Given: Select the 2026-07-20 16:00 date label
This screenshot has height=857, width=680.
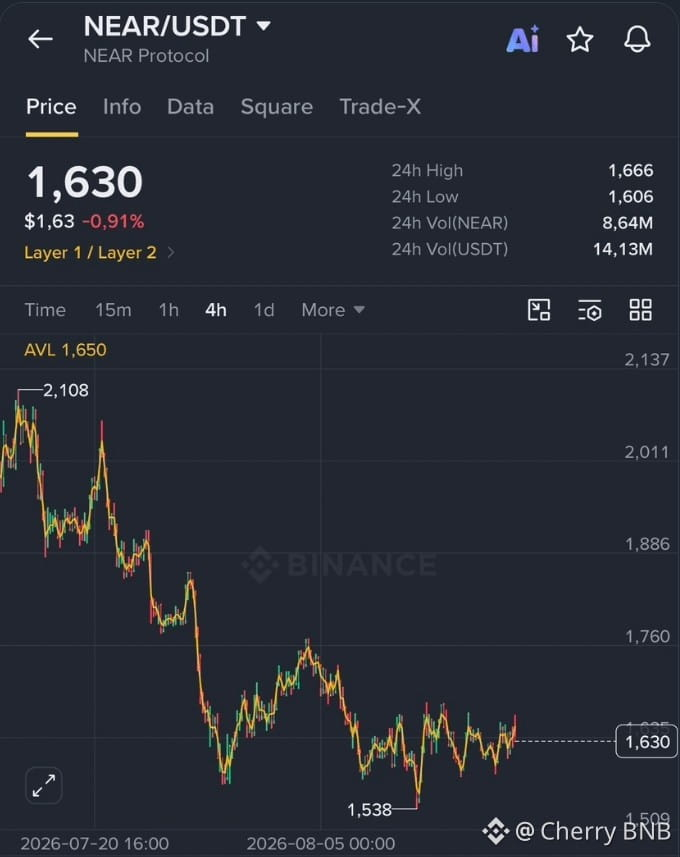Looking at the screenshot, I should (x=95, y=843).
